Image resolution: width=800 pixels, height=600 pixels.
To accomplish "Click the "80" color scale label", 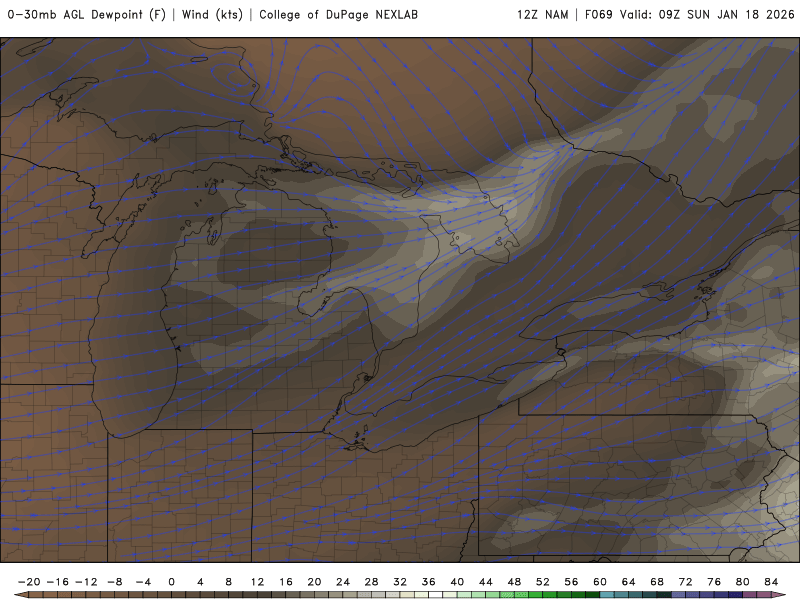I will tap(743, 582).
